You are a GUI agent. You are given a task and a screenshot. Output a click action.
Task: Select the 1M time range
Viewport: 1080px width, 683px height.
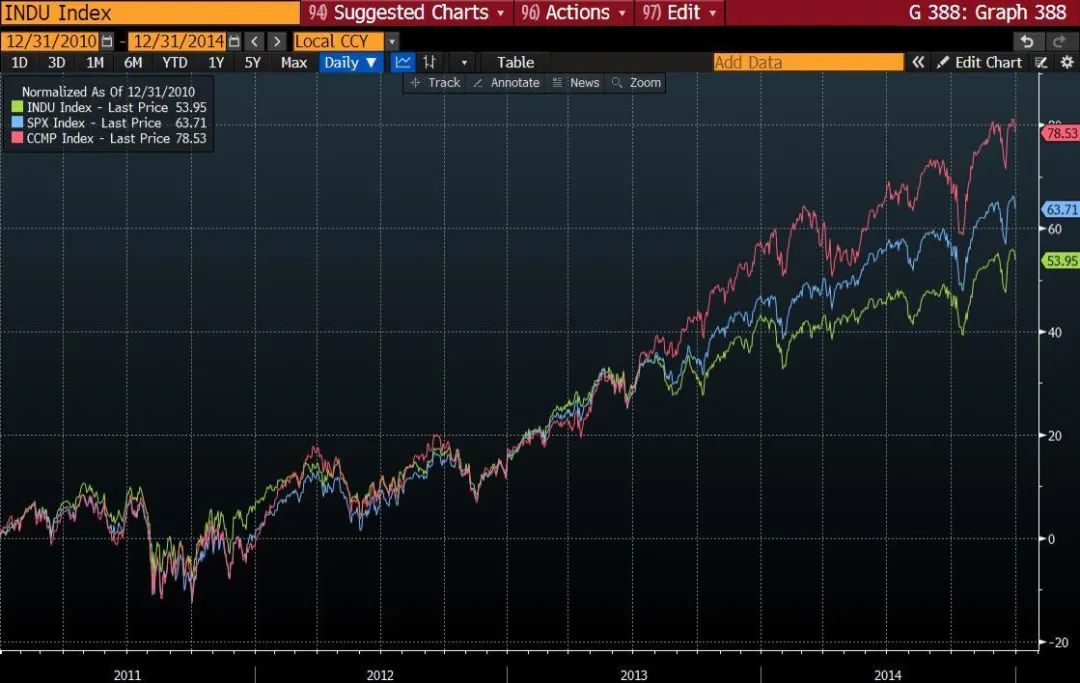coord(94,63)
